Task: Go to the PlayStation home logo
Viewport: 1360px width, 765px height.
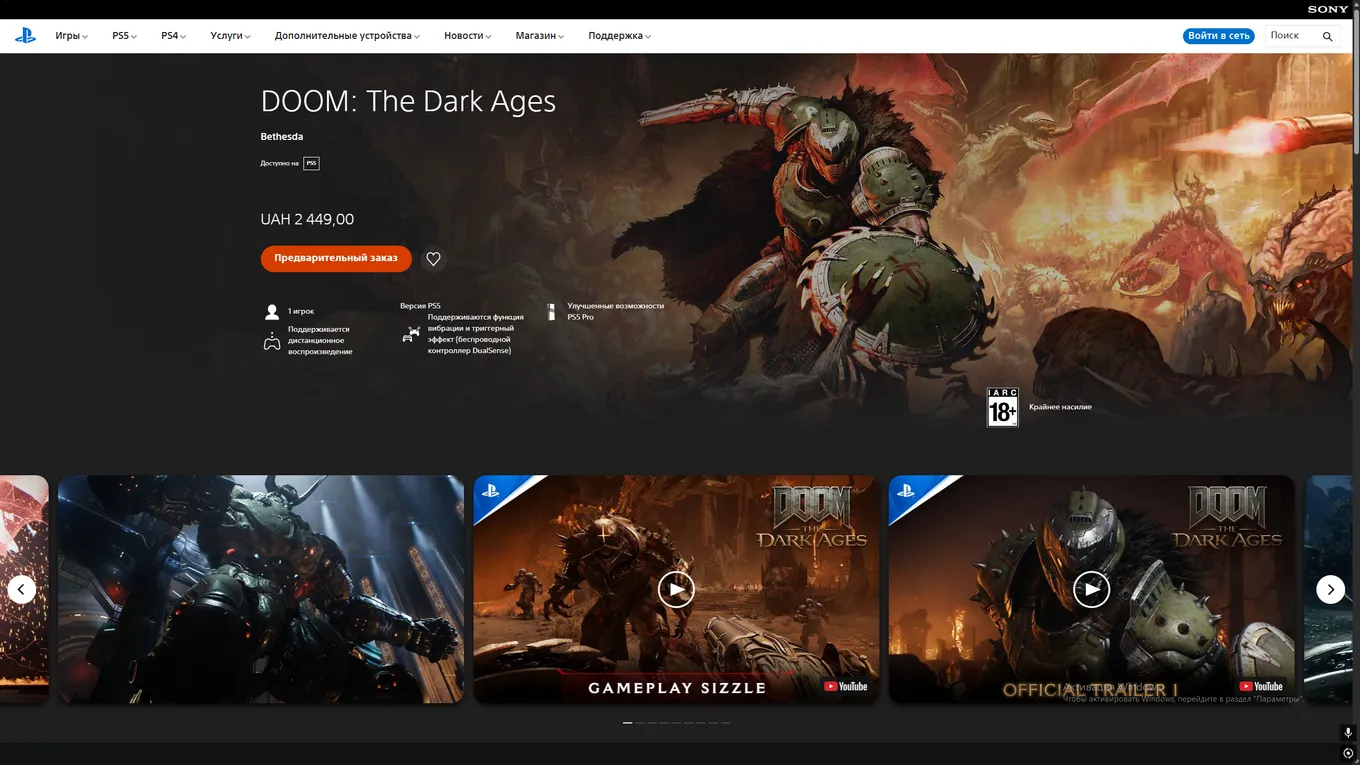Action: point(25,36)
